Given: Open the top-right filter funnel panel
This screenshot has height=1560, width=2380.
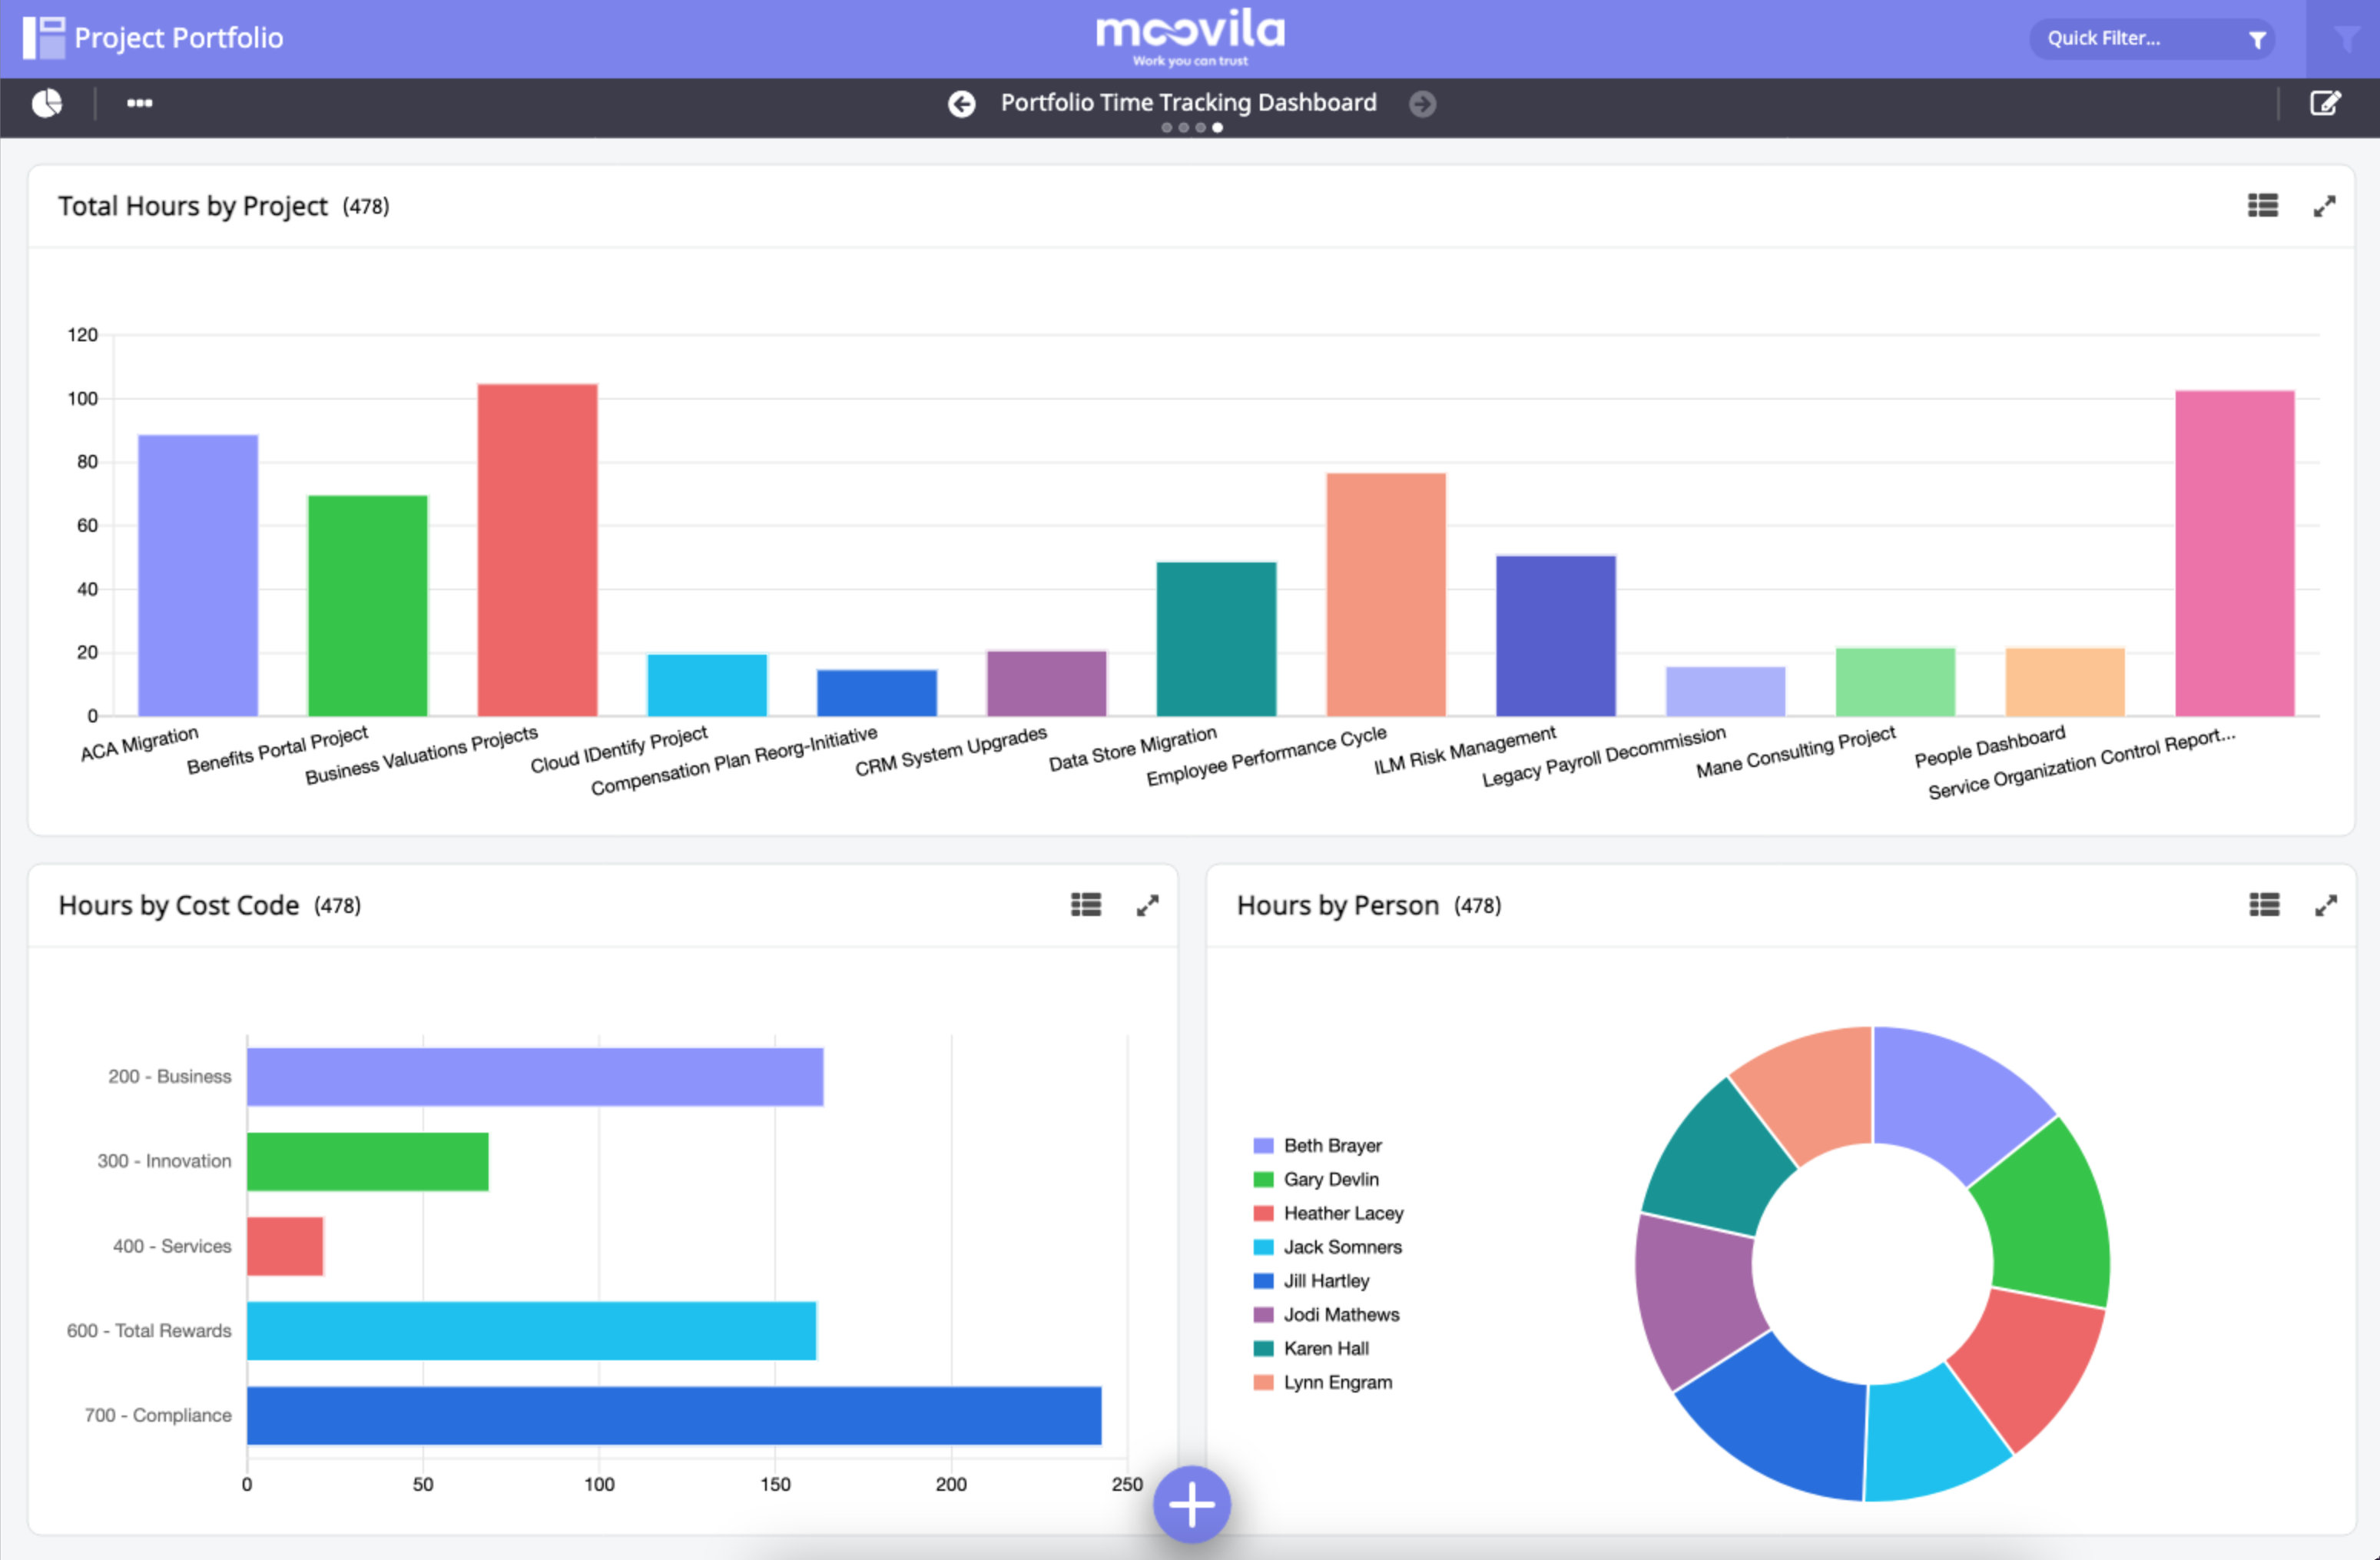Looking at the screenshot, I should click(x=2345, y=39).
